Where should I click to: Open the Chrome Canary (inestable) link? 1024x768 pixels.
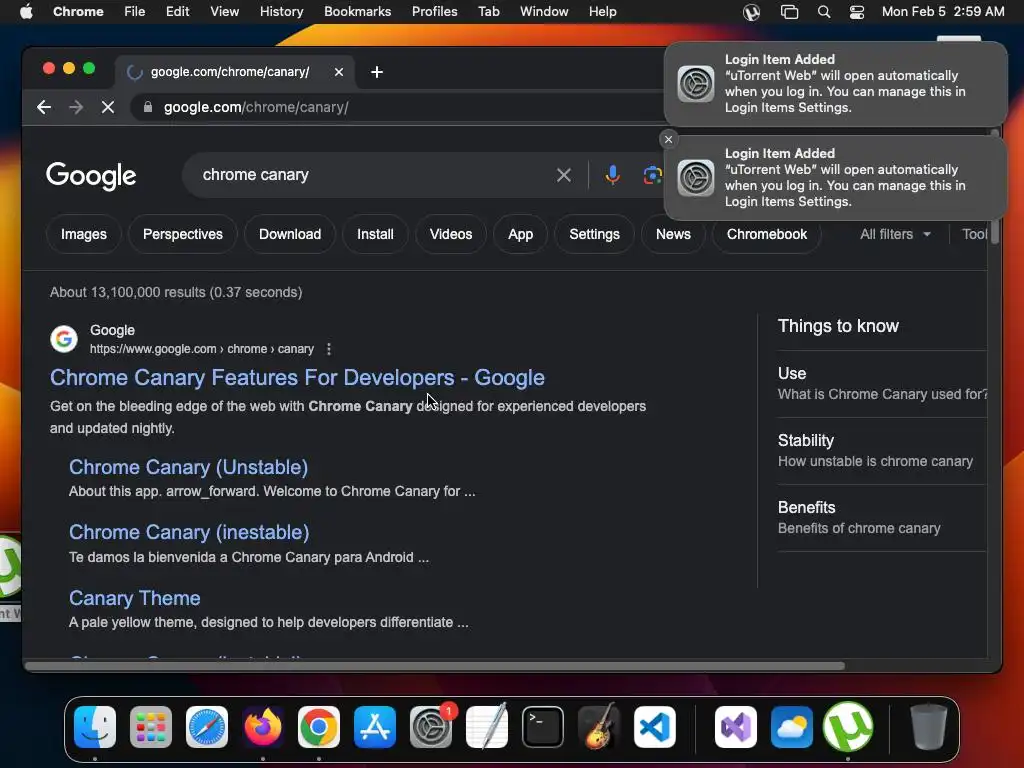point(189,532)
